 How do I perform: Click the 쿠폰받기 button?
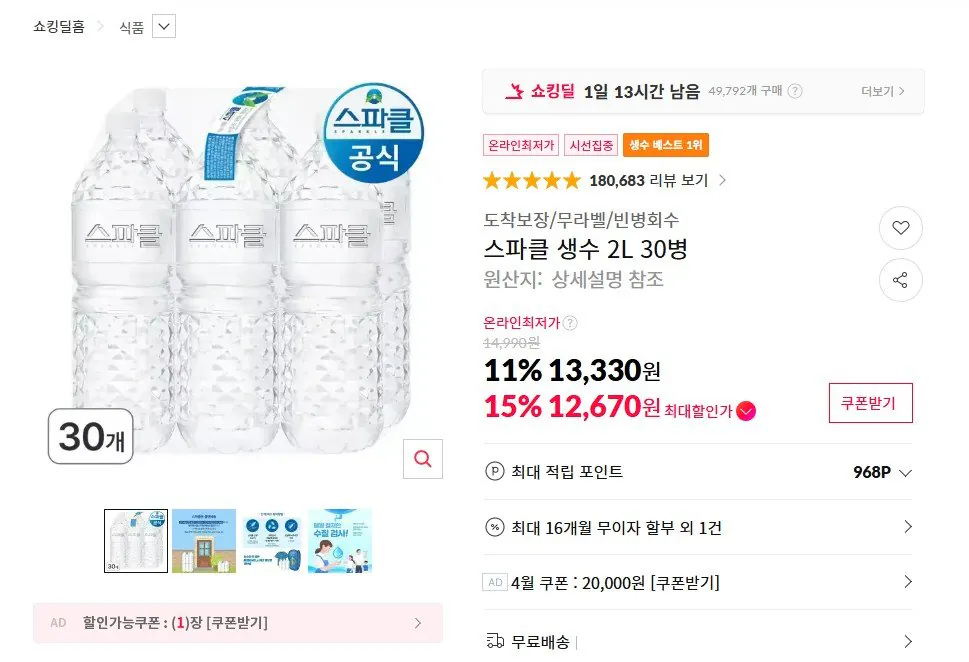870,403
